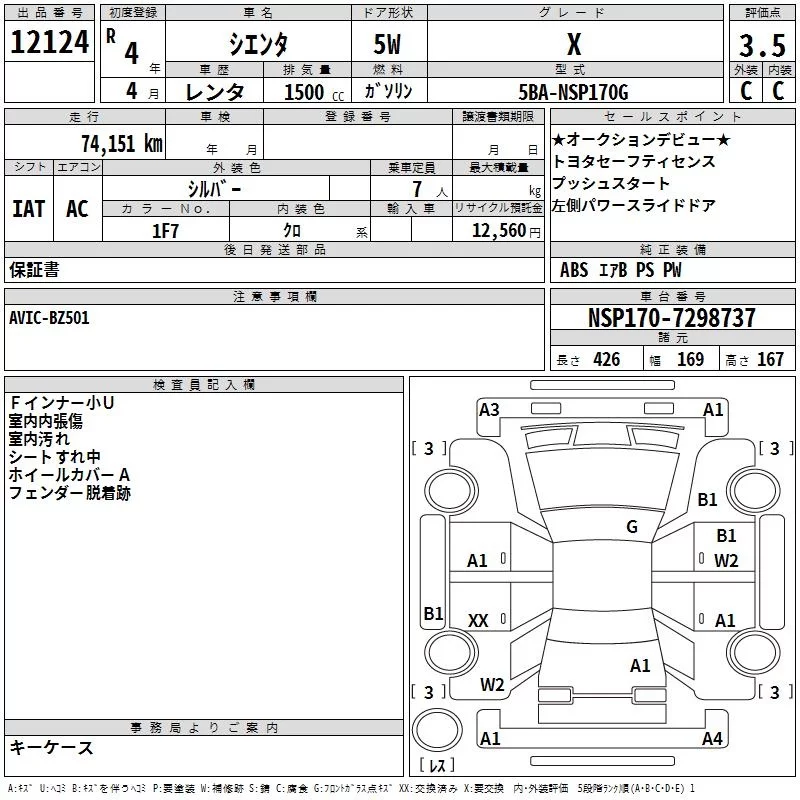This screenshot has height=800, width=800.
Task: Select the overall grade score 3.5
Action: (x=761, y=47)
